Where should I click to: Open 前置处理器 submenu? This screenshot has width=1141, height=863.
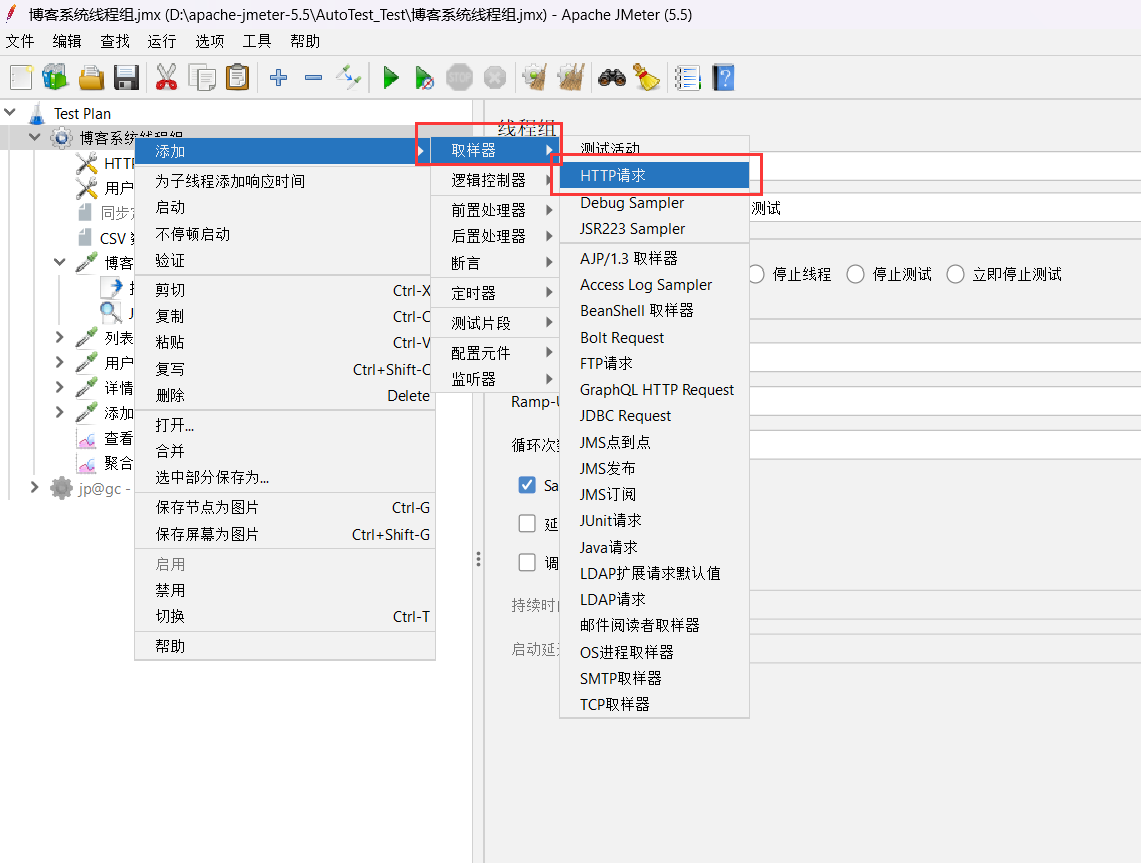click(x=495, y=210)
